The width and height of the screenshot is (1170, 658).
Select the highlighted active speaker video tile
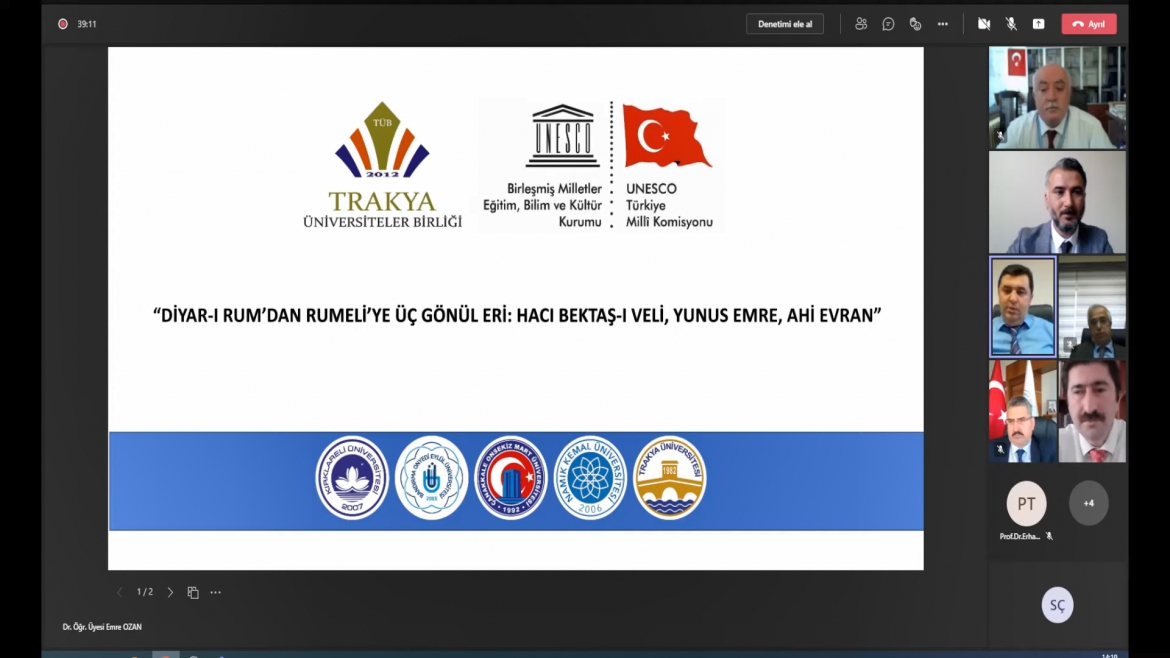(x=1023, y=307)
